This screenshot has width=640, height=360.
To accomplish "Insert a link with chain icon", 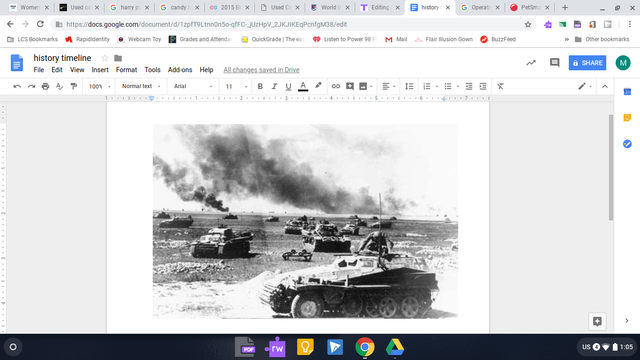I will 336,86.
